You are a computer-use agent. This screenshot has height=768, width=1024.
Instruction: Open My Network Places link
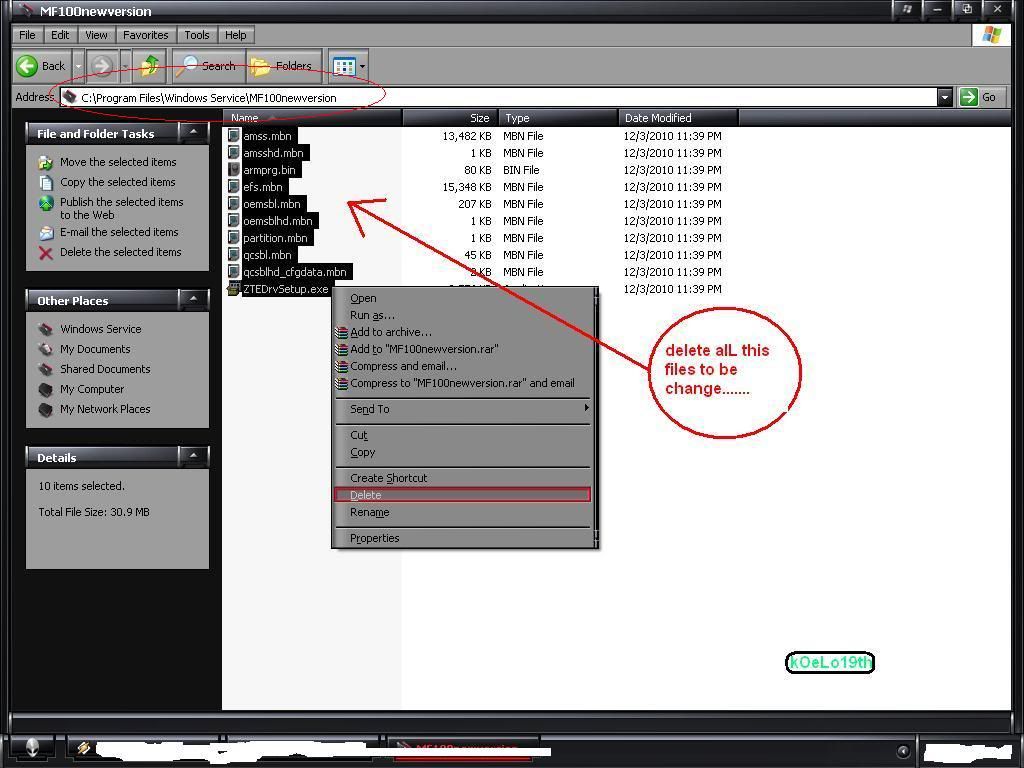point(105,409)
